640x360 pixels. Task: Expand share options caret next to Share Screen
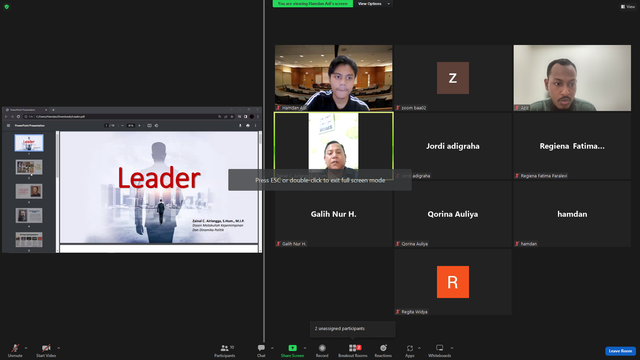click(x=305, y=348)
